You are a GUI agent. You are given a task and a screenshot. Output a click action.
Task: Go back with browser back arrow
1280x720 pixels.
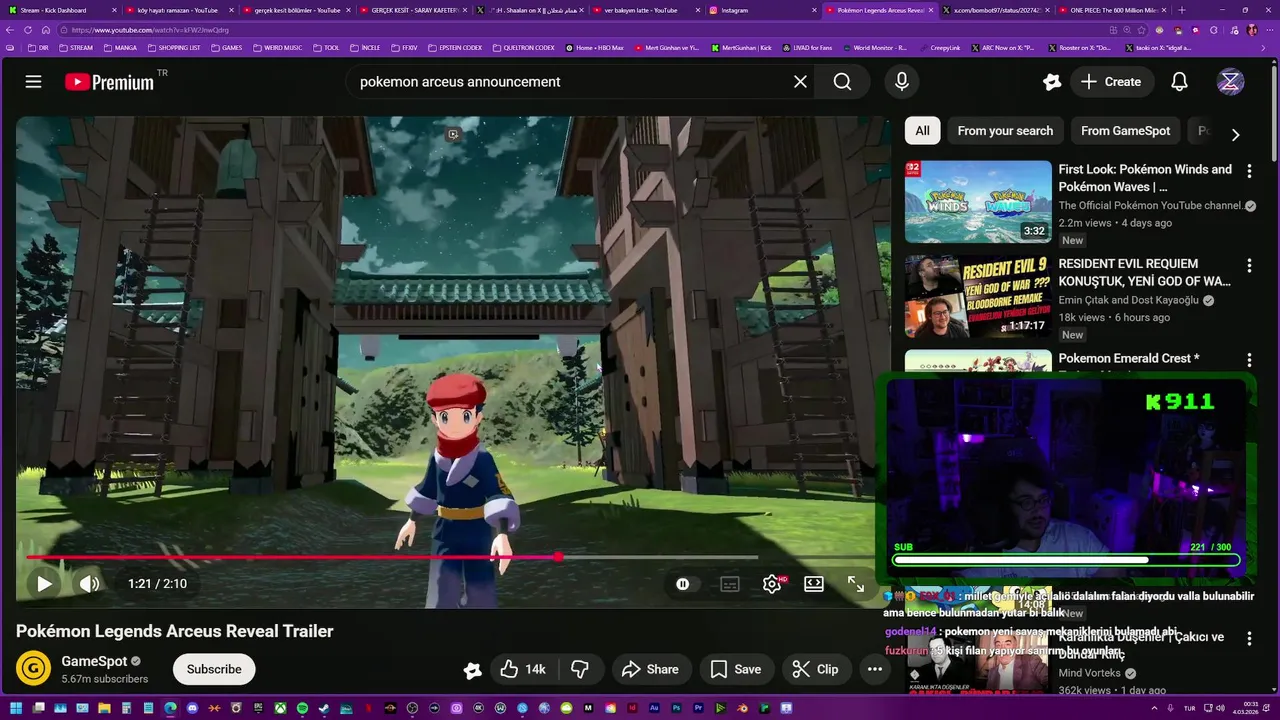pyautogui.click(x=12, y=30)
